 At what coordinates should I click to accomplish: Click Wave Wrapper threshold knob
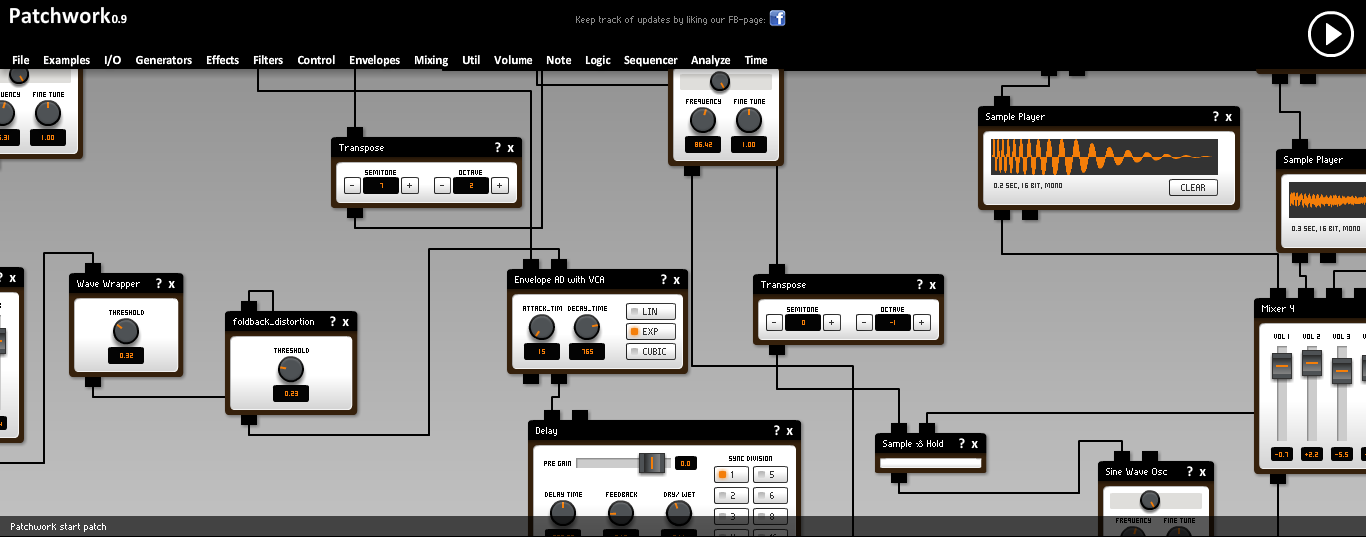click(x=127, y=331)
